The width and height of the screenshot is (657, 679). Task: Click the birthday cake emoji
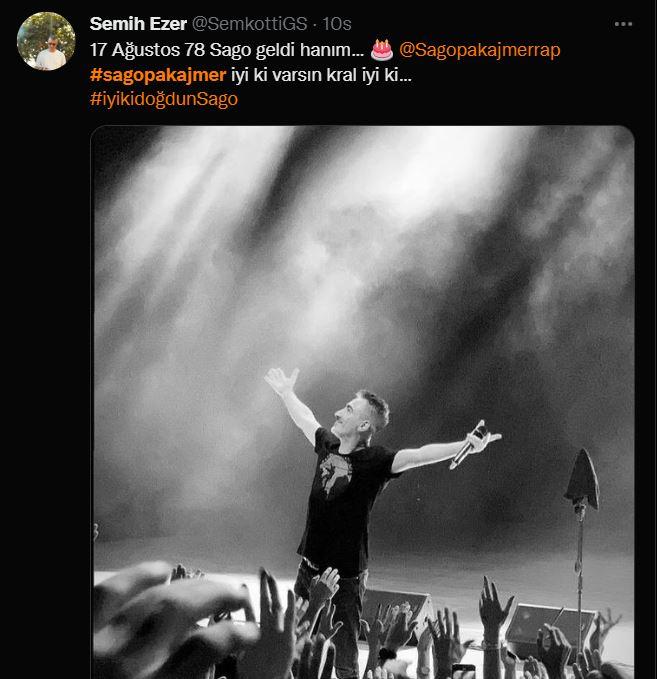coord(382,50)
